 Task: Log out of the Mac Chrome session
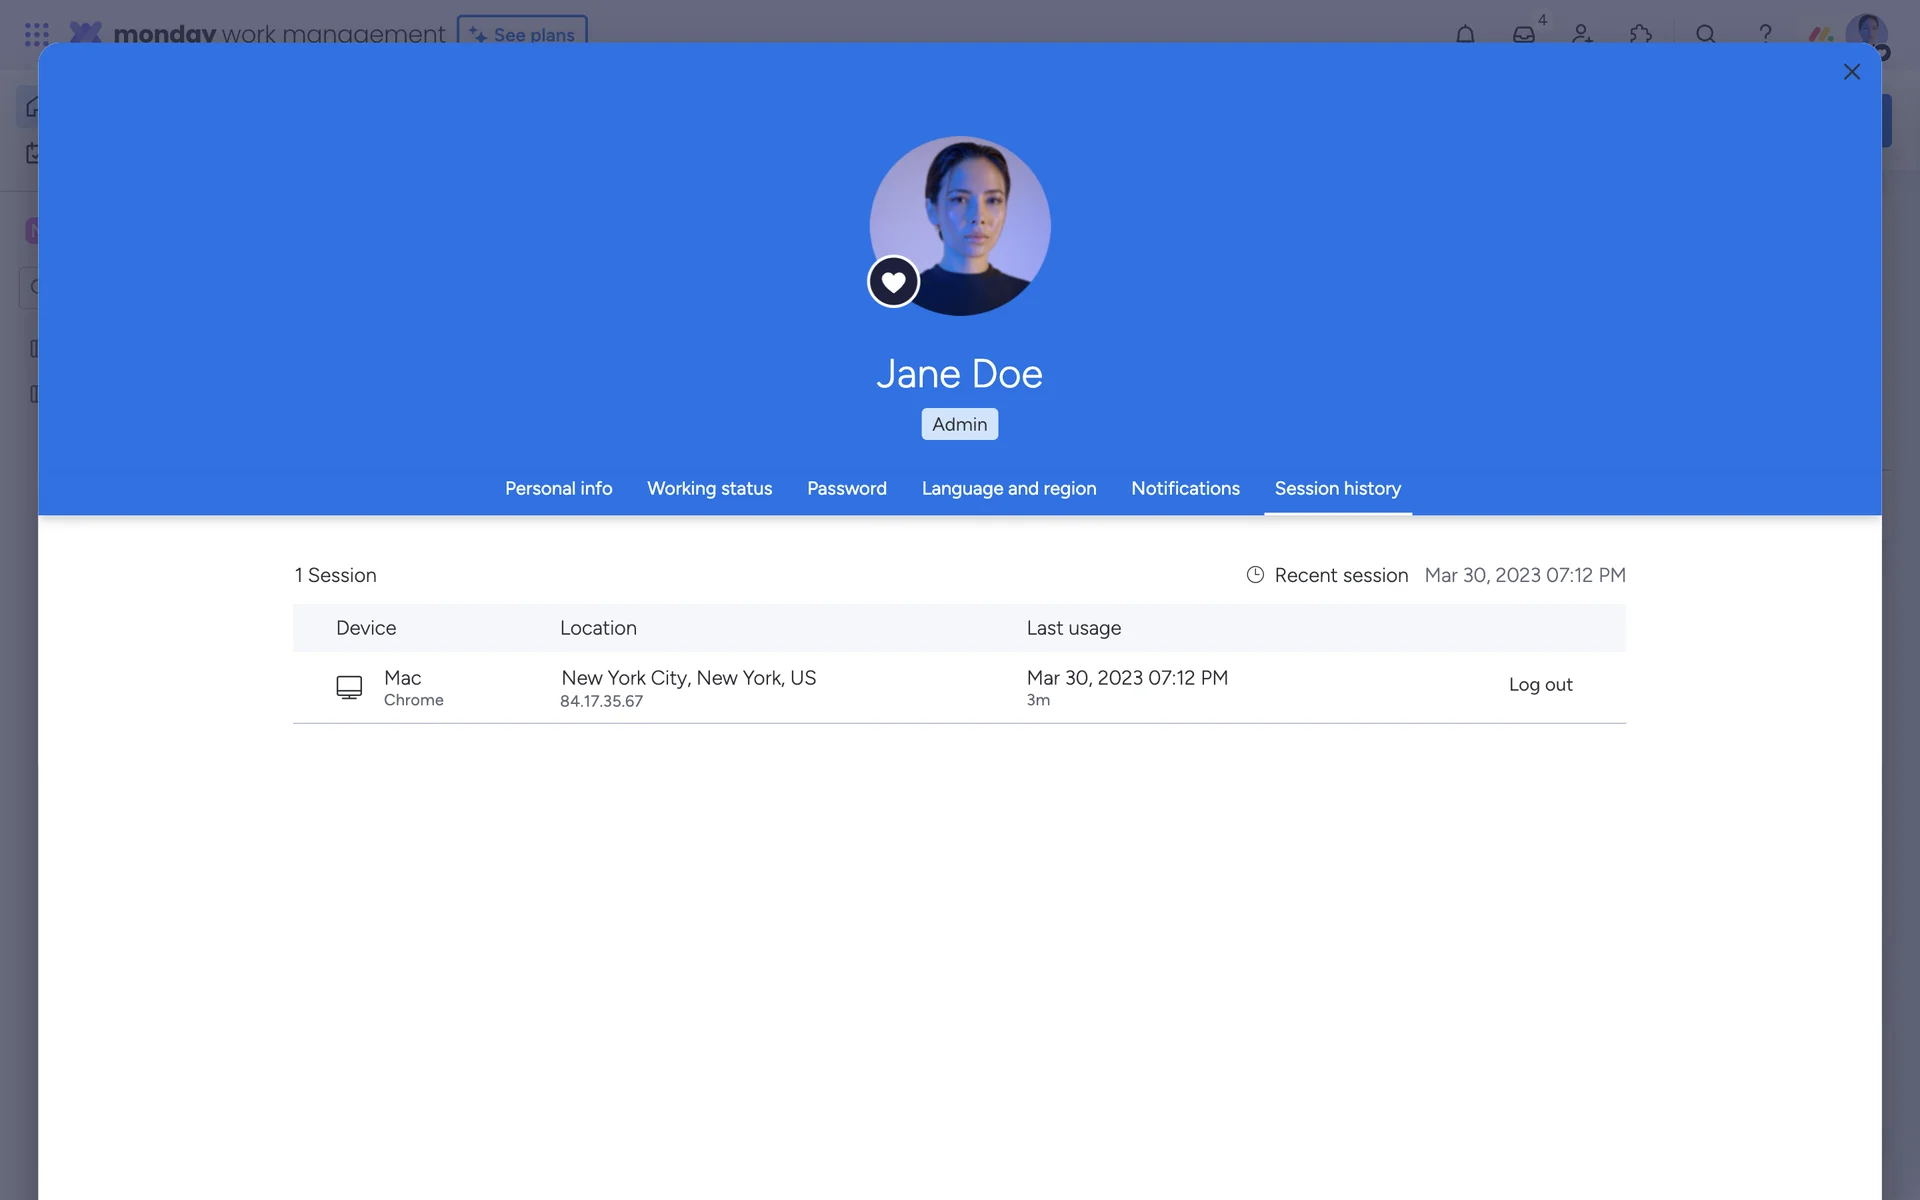pos(1540,685)
